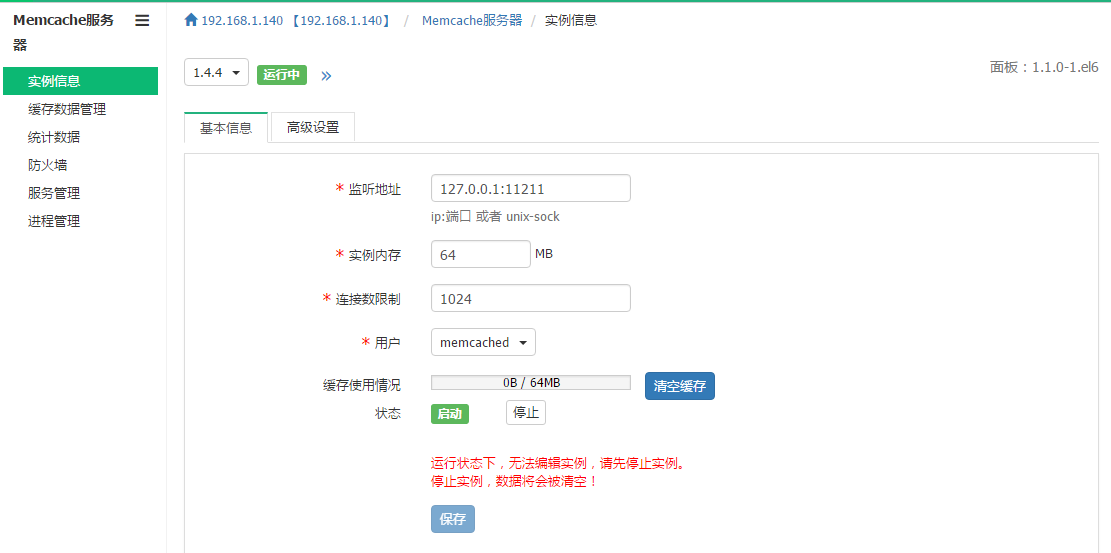This screenshot has height=553, width=1111.
Task: Open the 1.4.4 version dropdown
Action: [x=216, y=72]
